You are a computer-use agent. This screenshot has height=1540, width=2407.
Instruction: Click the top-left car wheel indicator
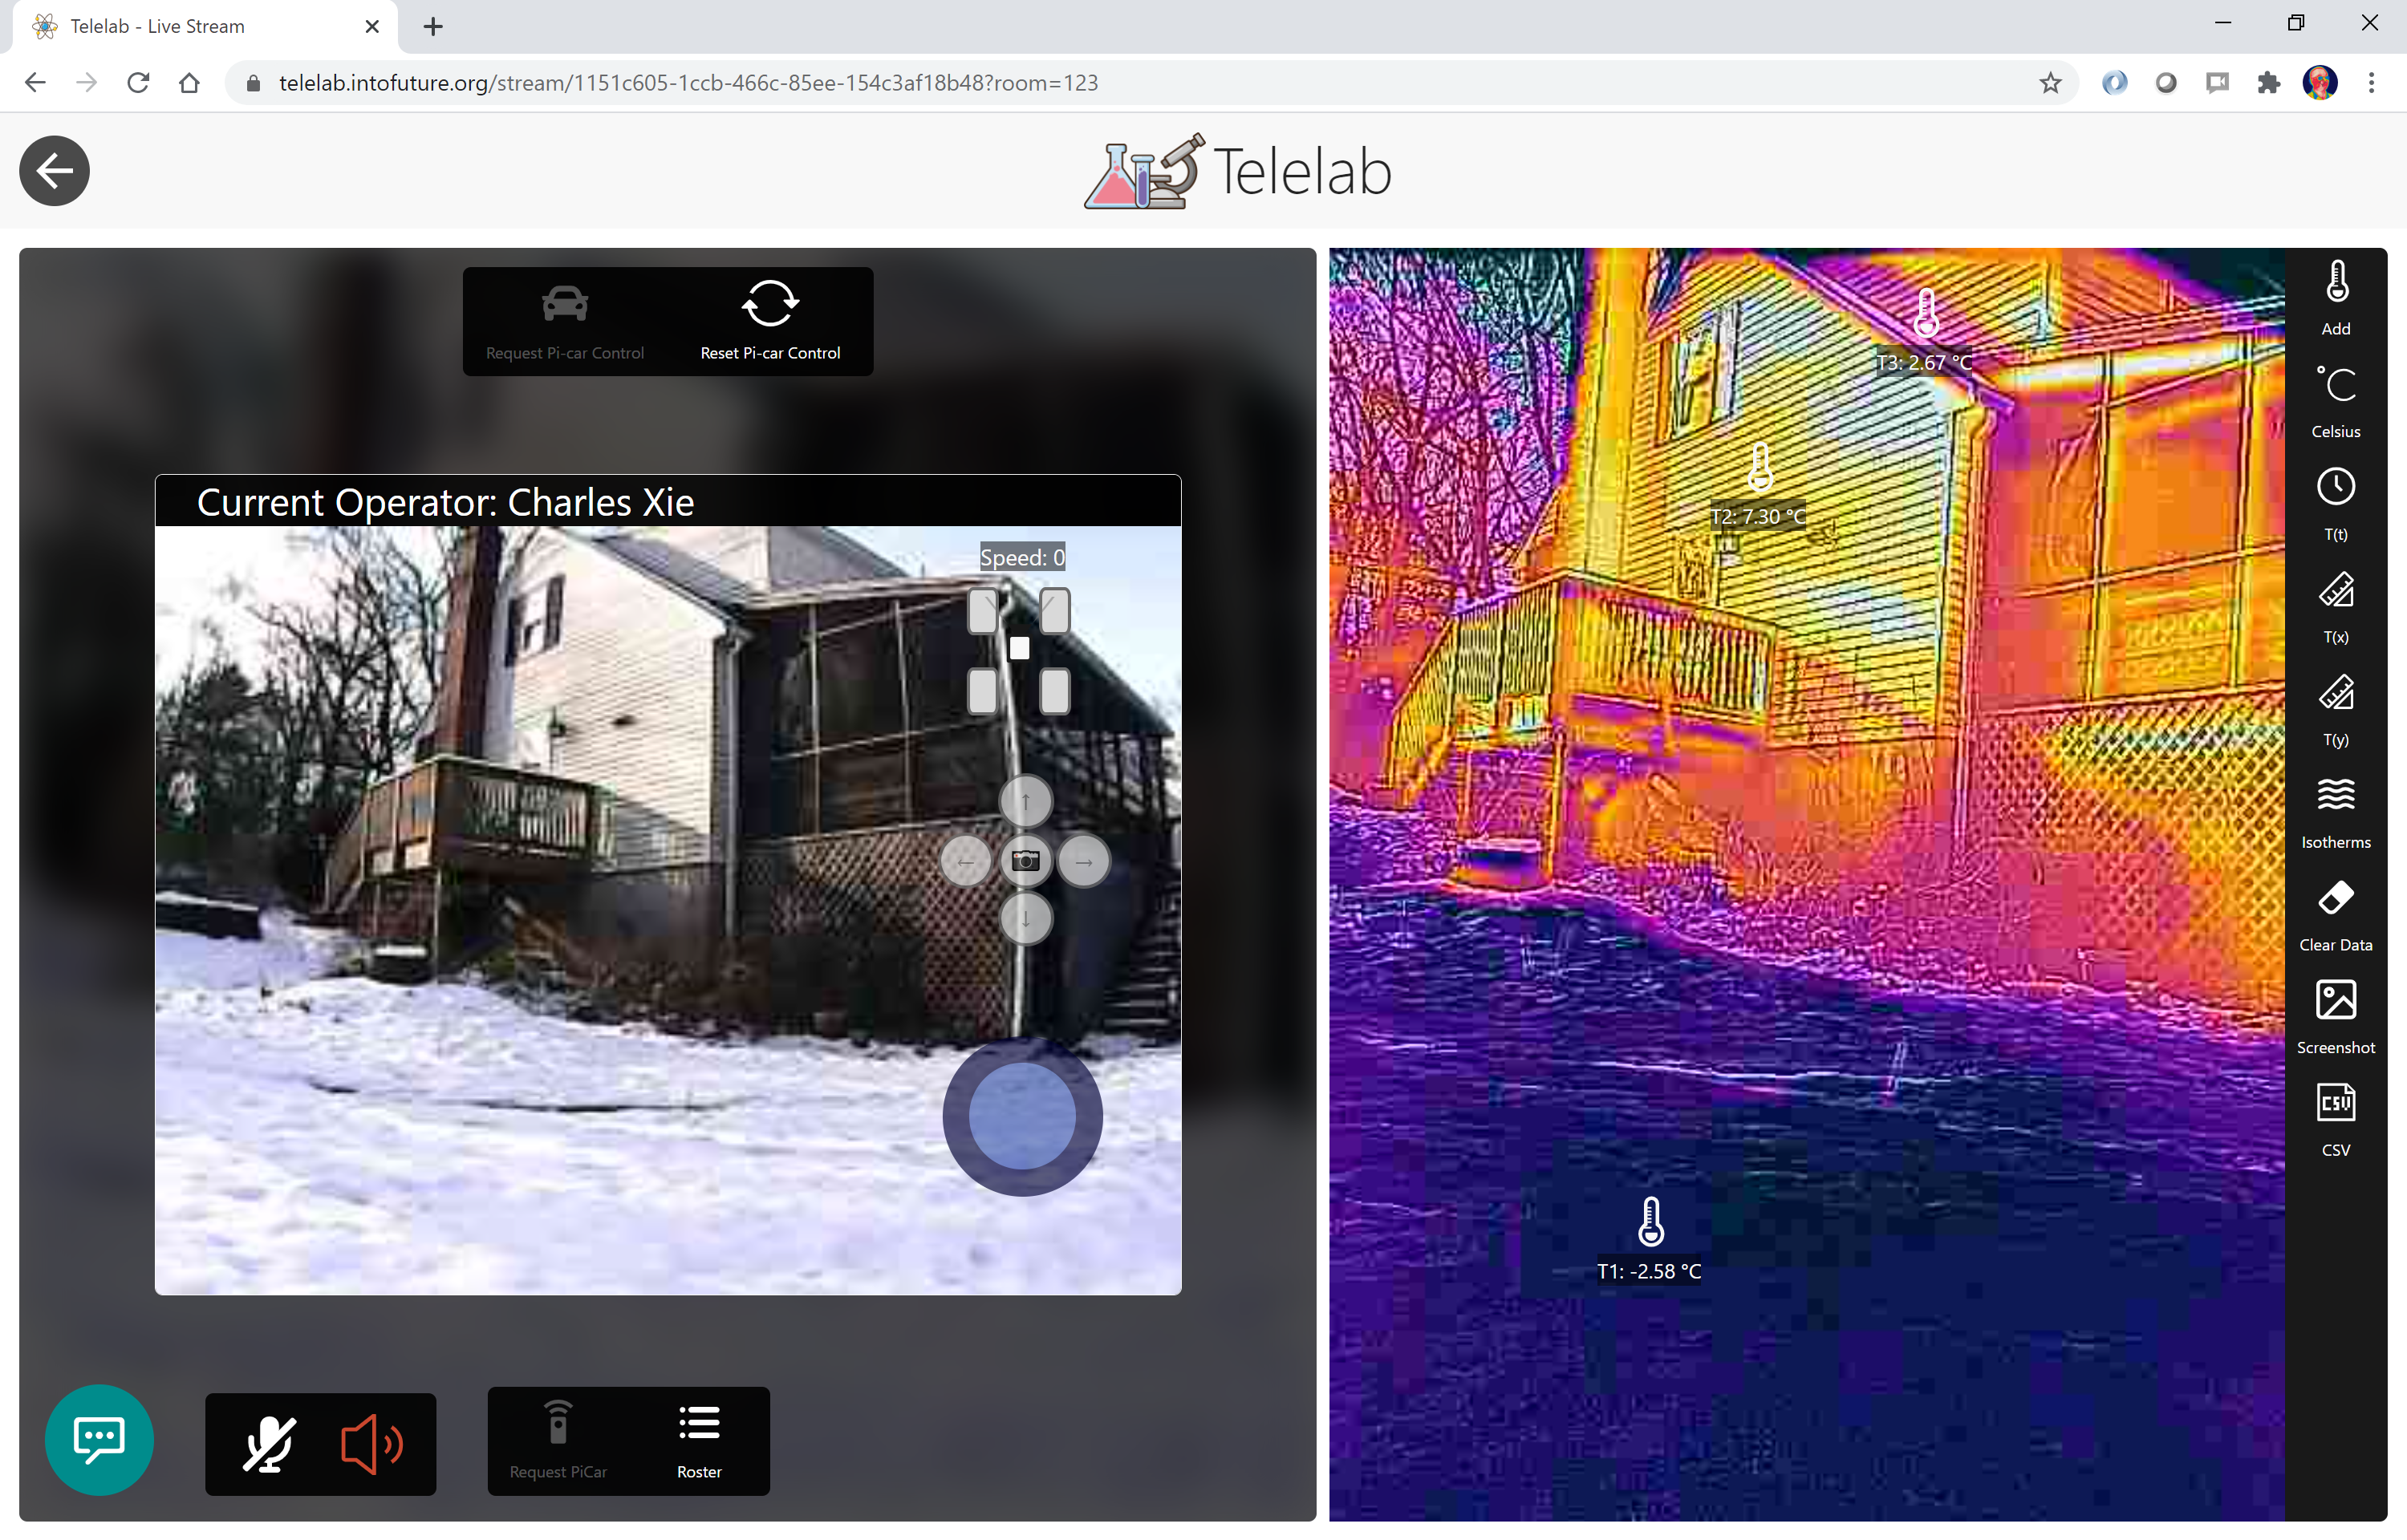(x=983, y=610)
